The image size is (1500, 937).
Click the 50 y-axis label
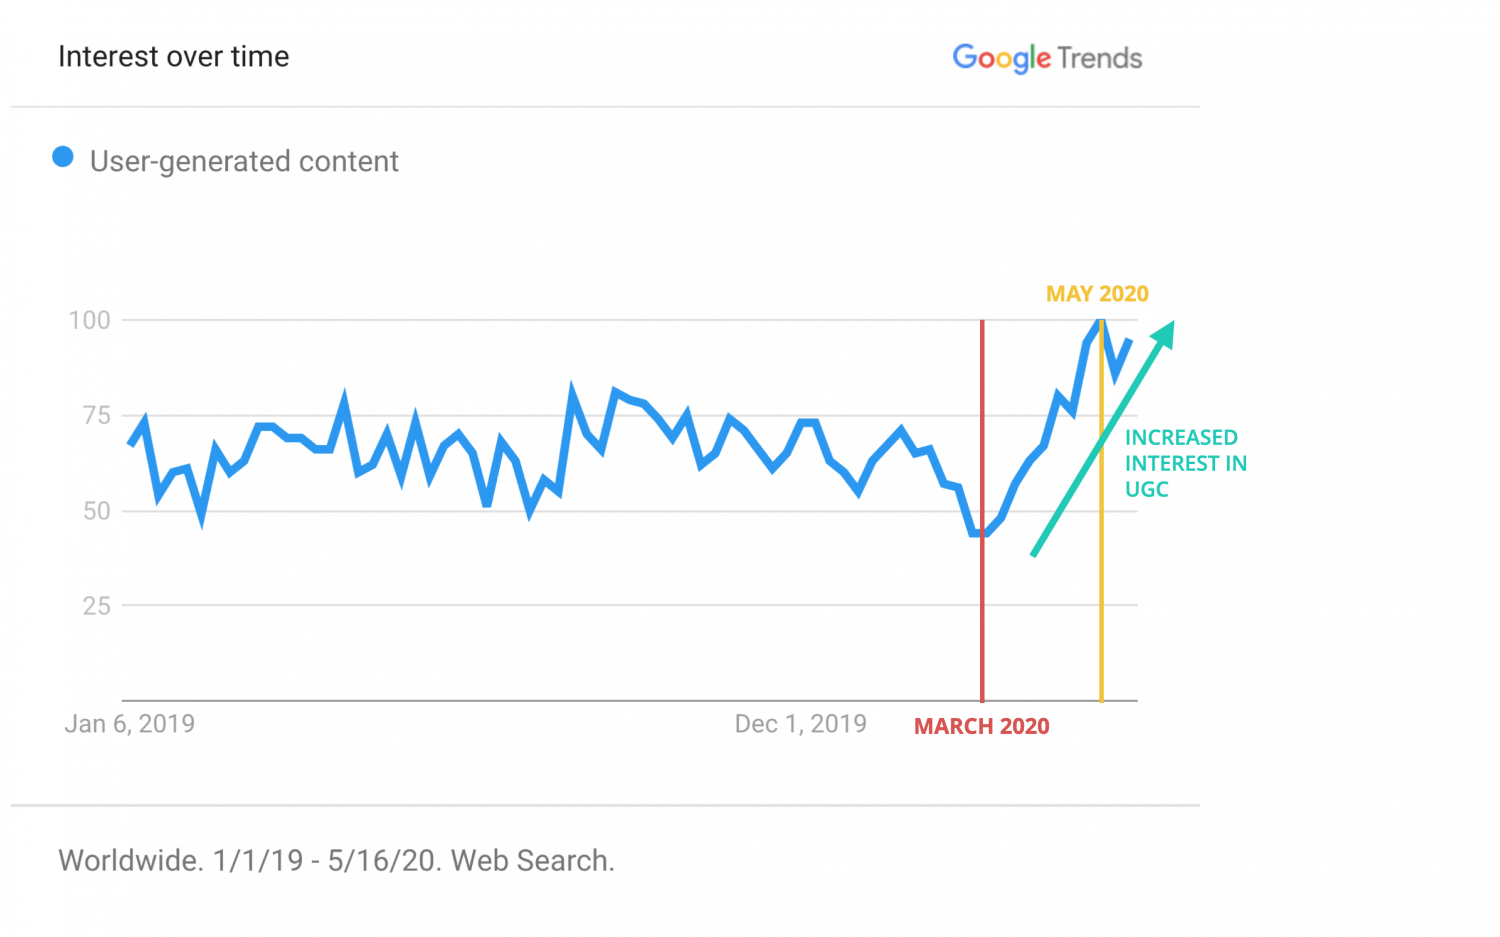96,511
